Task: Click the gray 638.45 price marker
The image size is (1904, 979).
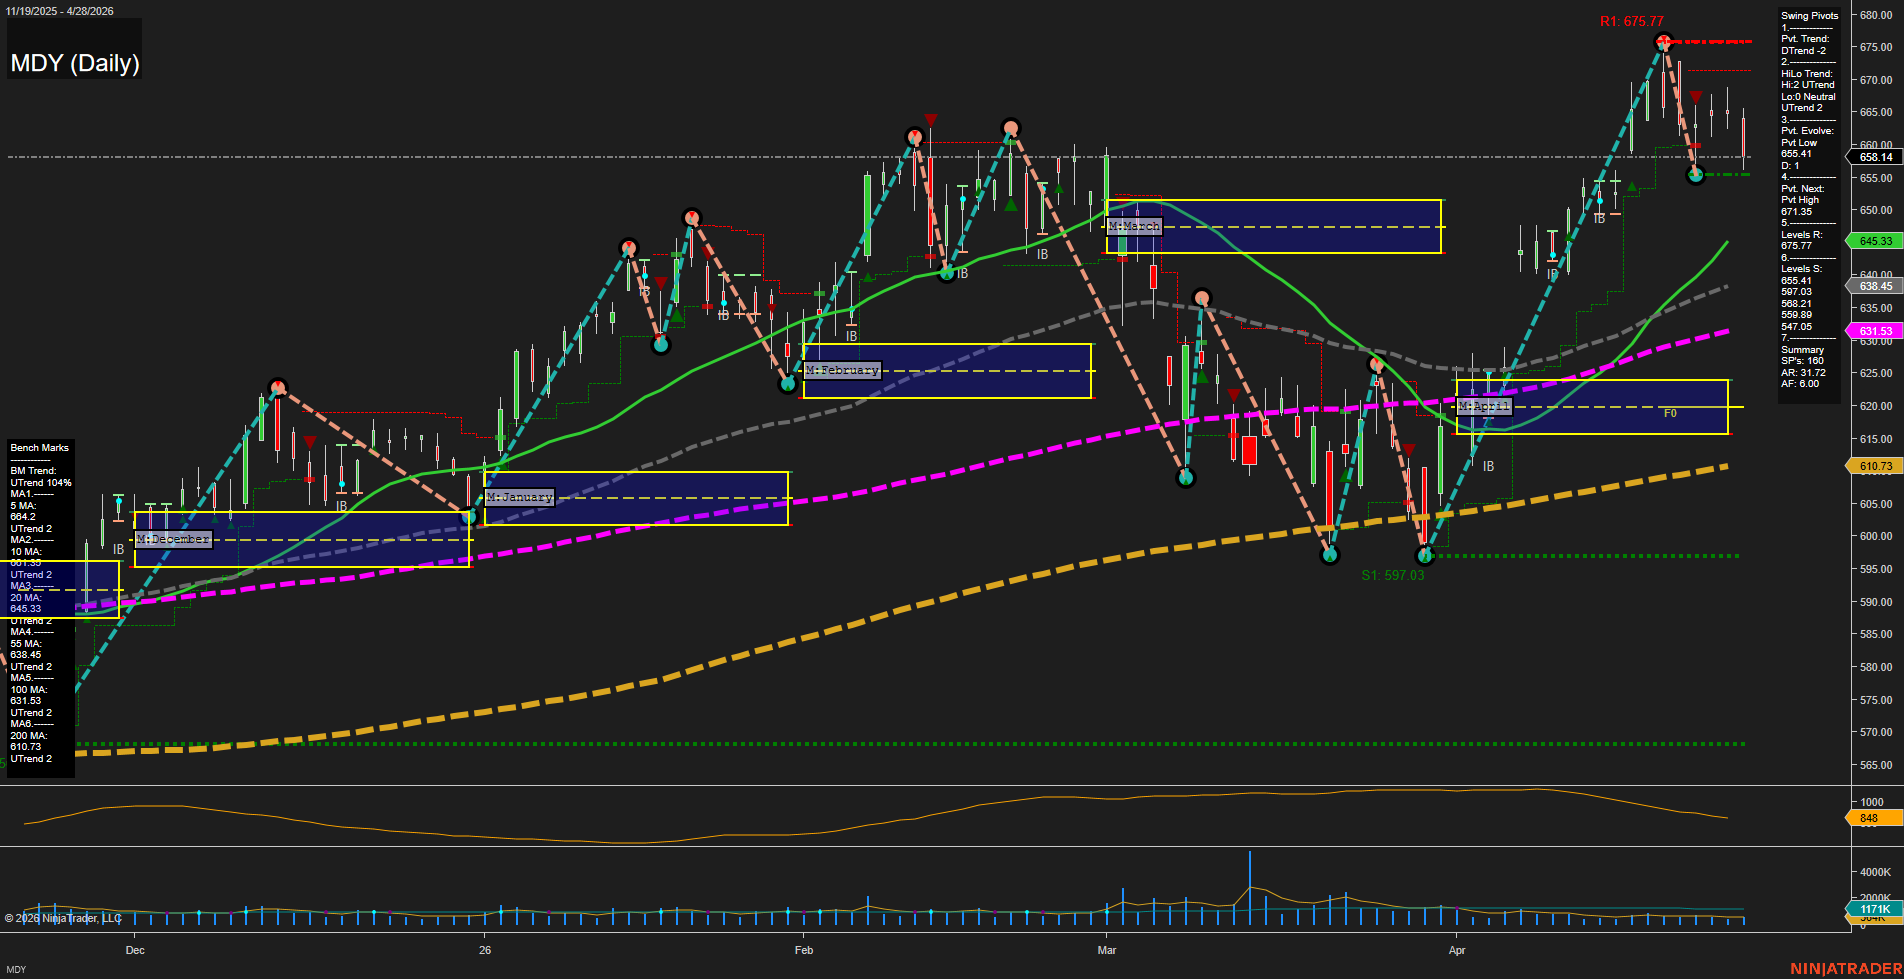Action: (1874, 286)
